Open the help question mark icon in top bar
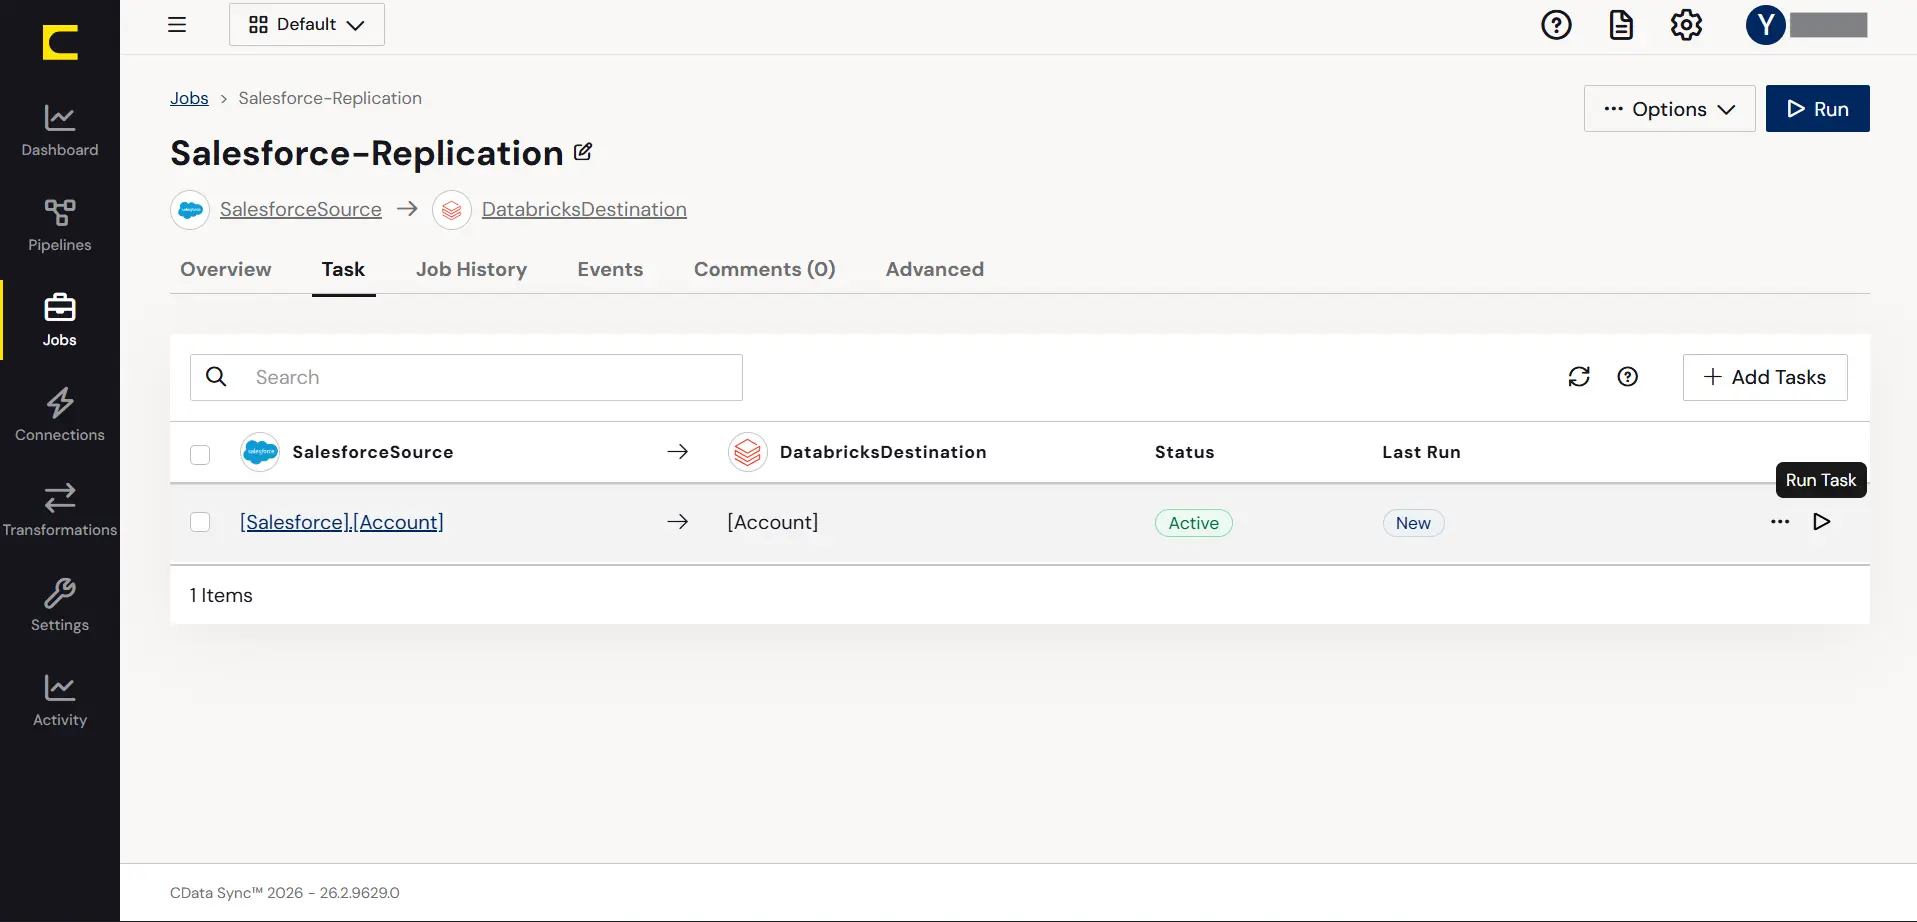Image resolution: width=1917 pixels, height=922 pixels. (x=1556, y=25)
